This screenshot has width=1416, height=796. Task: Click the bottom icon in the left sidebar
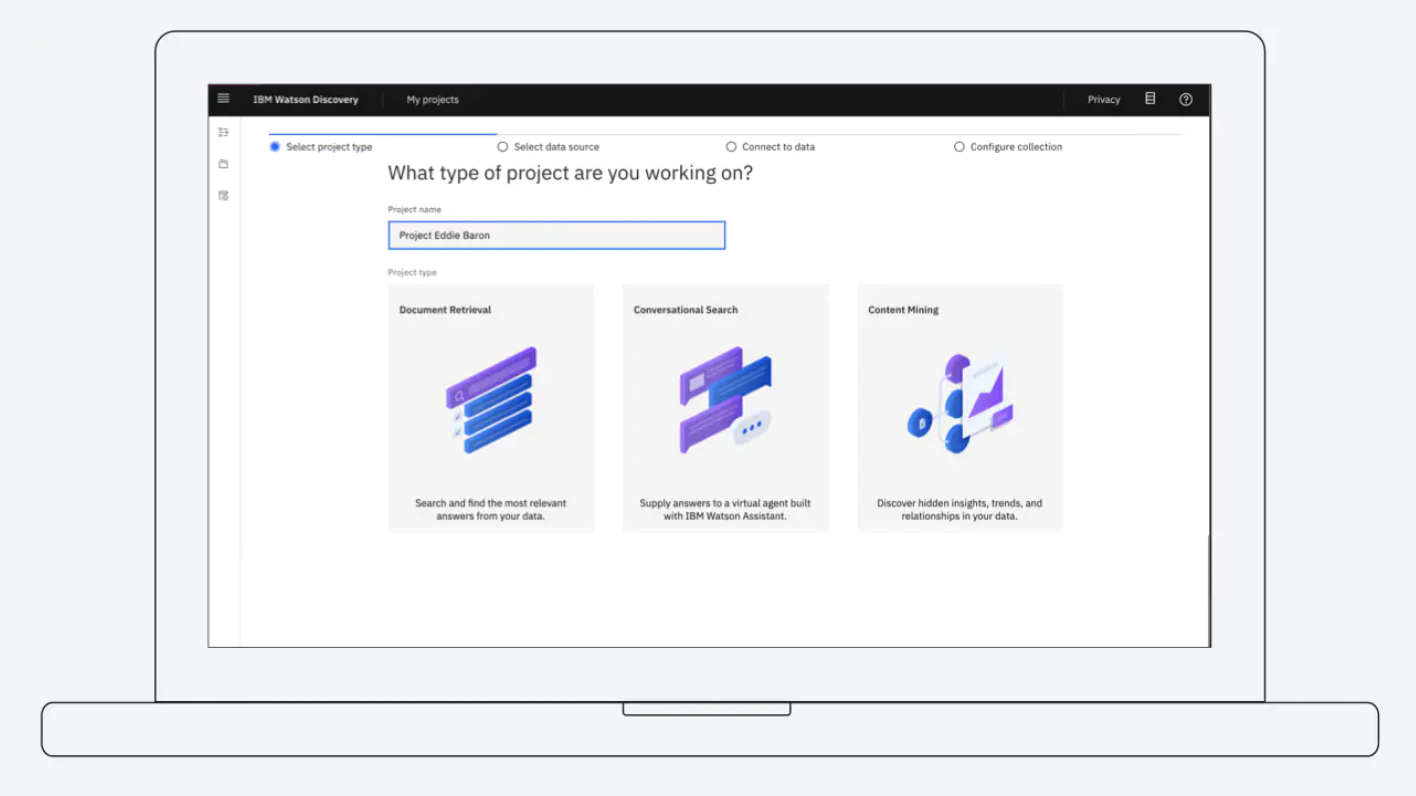[x=222, y=195]
